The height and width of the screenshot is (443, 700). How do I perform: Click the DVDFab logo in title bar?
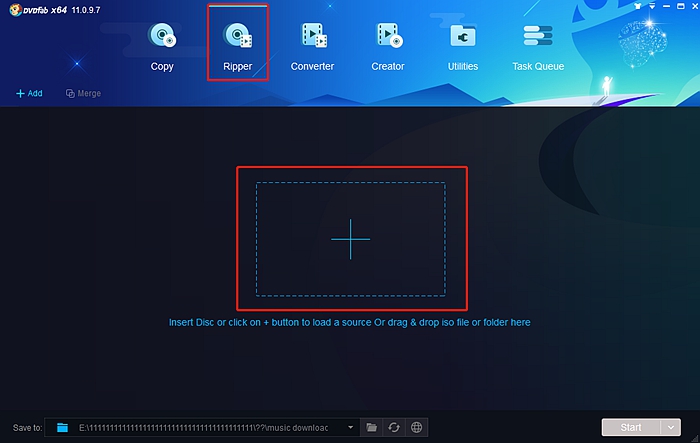coord(40,9)
